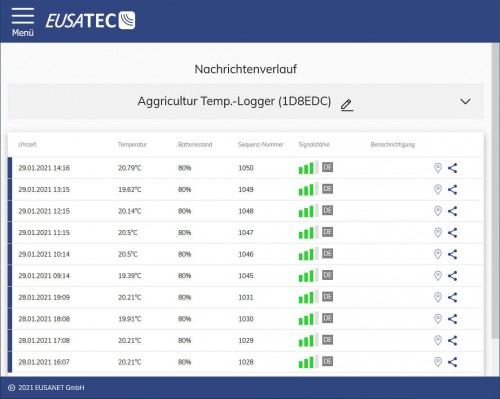This screenshot has width=500, height=399.
Task: Show location for 29.01.2021 11:15 entry
Action: (x=438, y=232)
